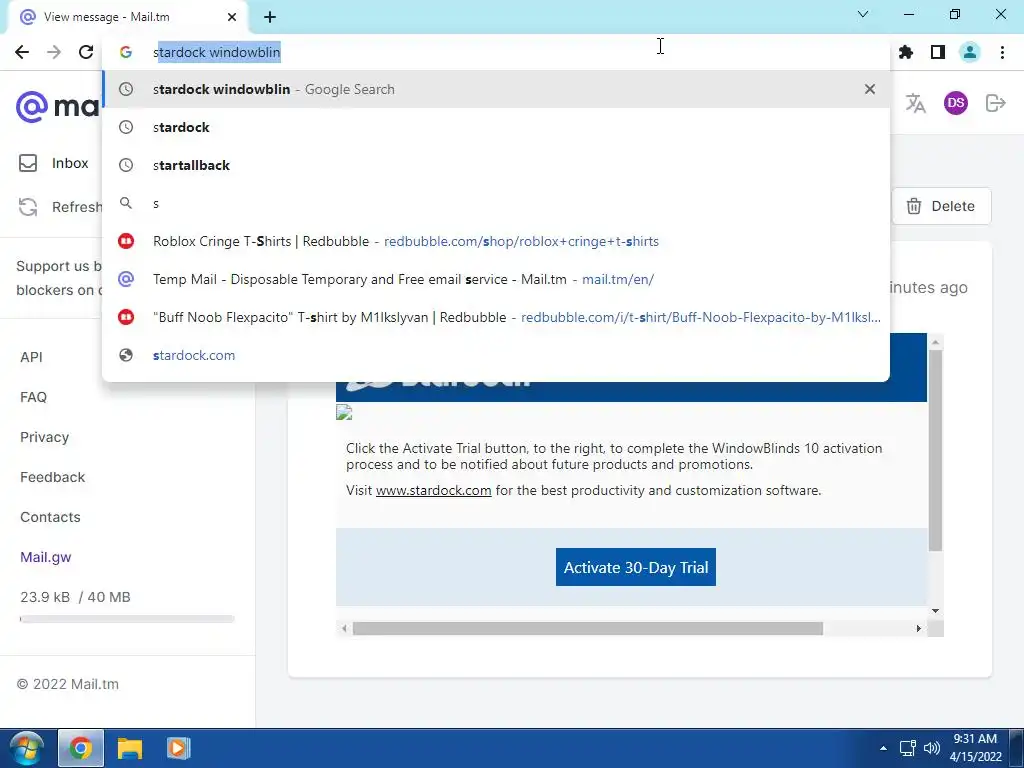Select the single-letter 's' search suggestion
Image resolution: width=1024 pixels, height=768 pixels.
tap(496, 203)
